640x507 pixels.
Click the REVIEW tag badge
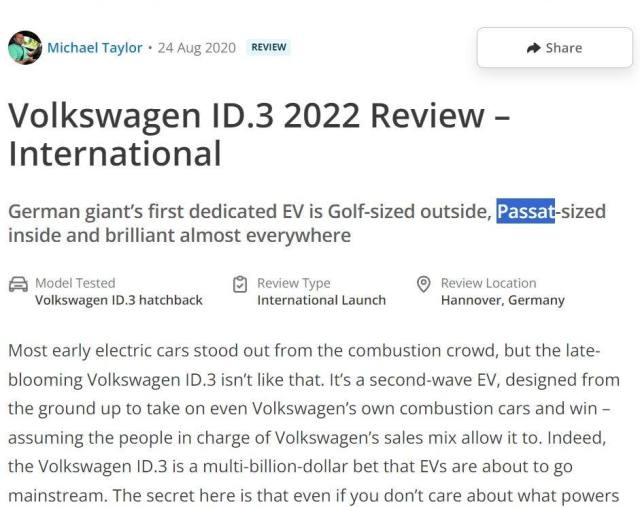pos(269,47)
